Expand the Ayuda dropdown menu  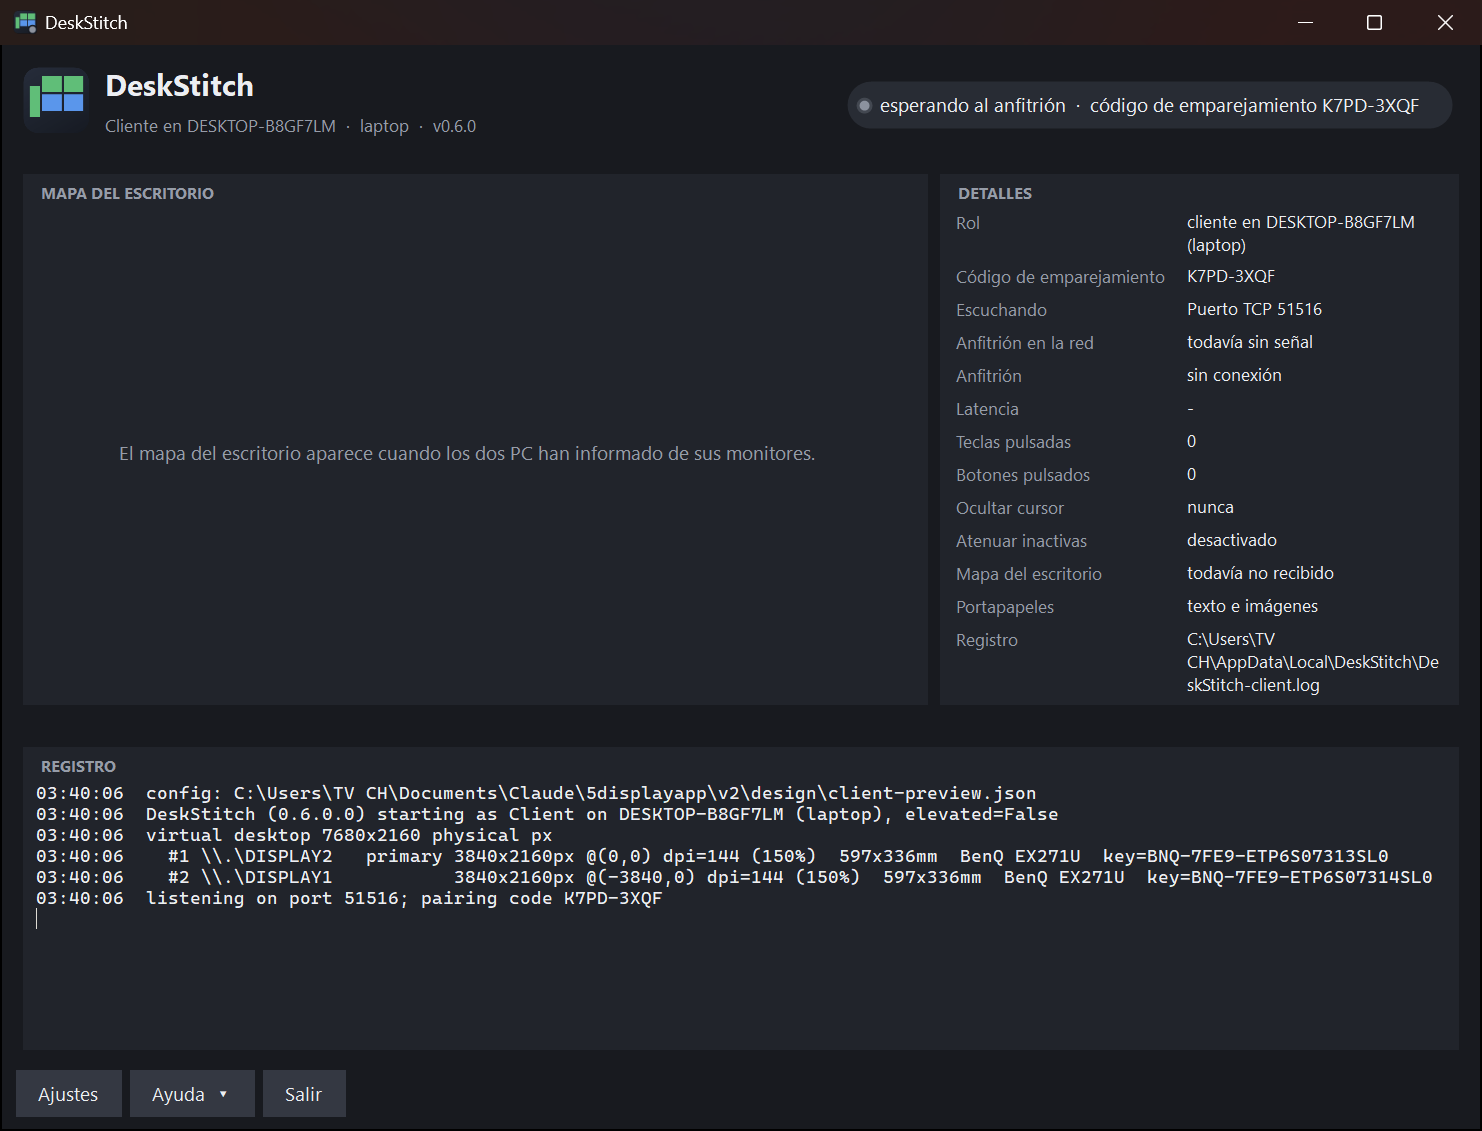pyautogui.click(x=192, y=1094)
